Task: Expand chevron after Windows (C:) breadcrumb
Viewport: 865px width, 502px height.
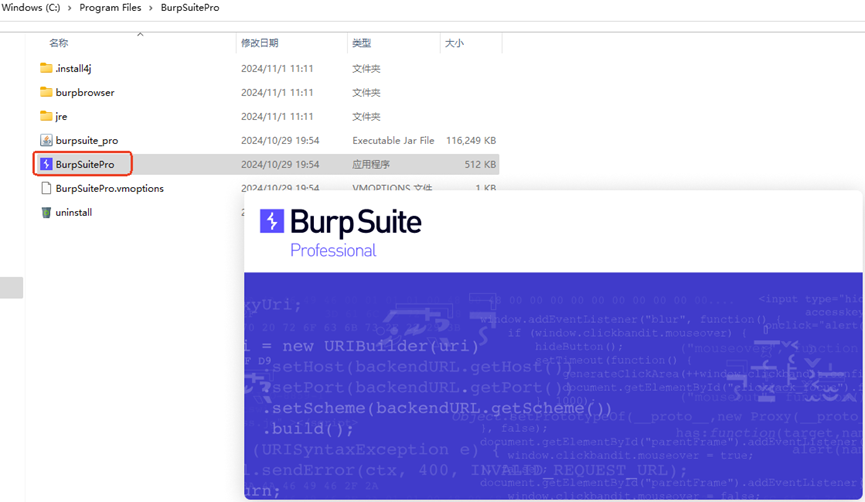Action: tap(70, 8)
